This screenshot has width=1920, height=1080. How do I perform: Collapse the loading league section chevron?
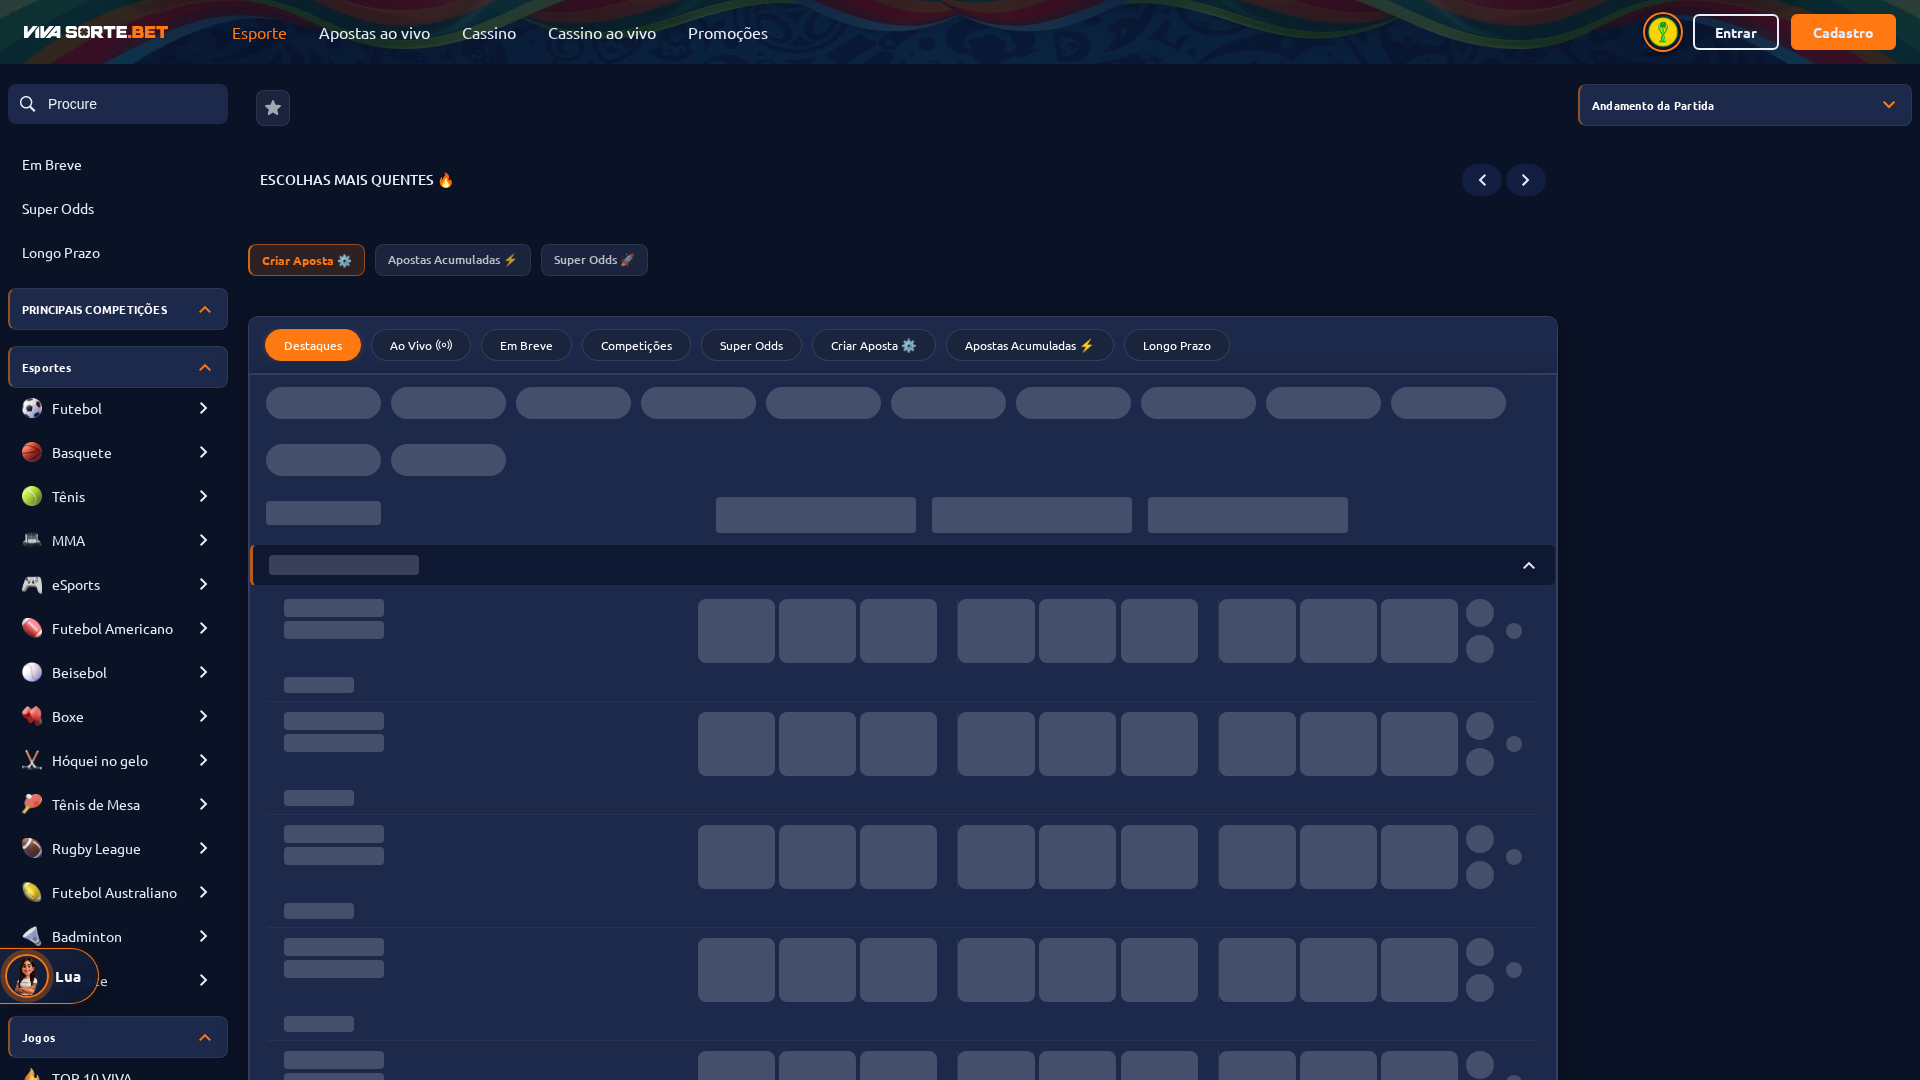[x=1529, y=566]
